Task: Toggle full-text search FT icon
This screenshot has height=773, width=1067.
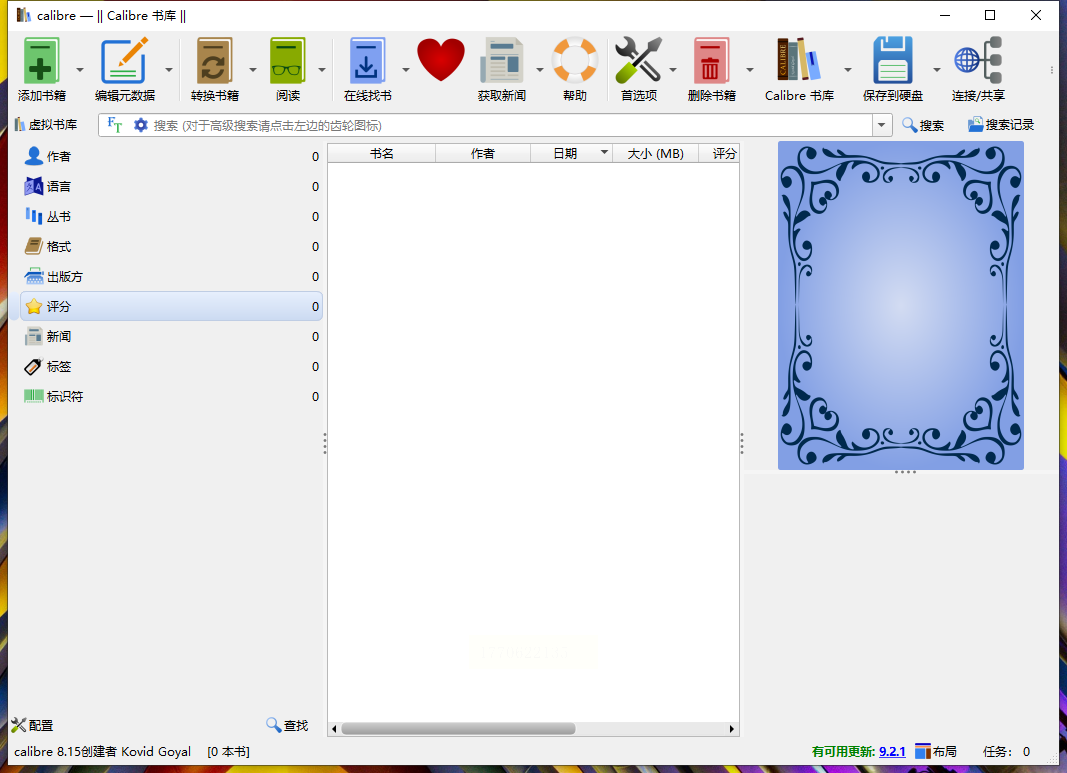Action: 115,125
